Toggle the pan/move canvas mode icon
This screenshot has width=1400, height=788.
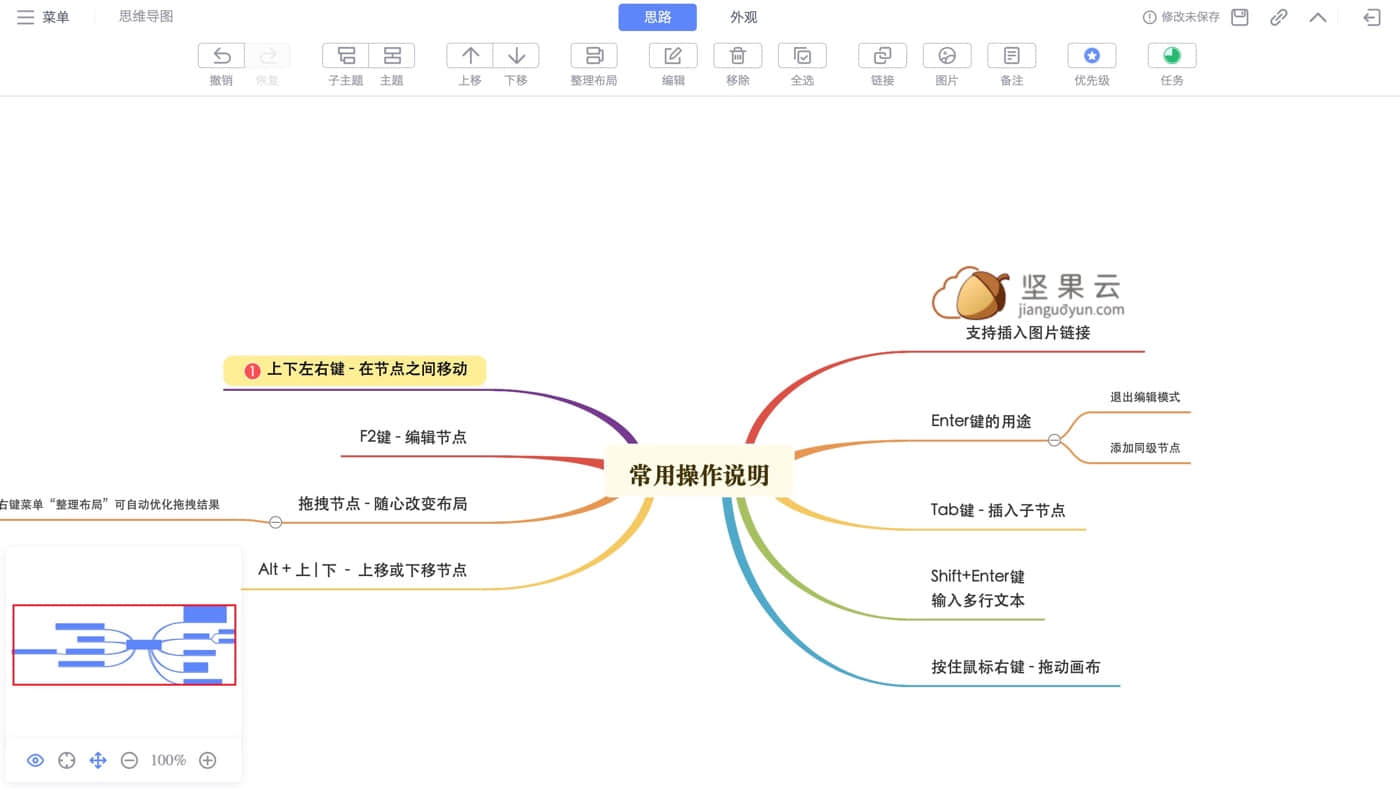98,760
